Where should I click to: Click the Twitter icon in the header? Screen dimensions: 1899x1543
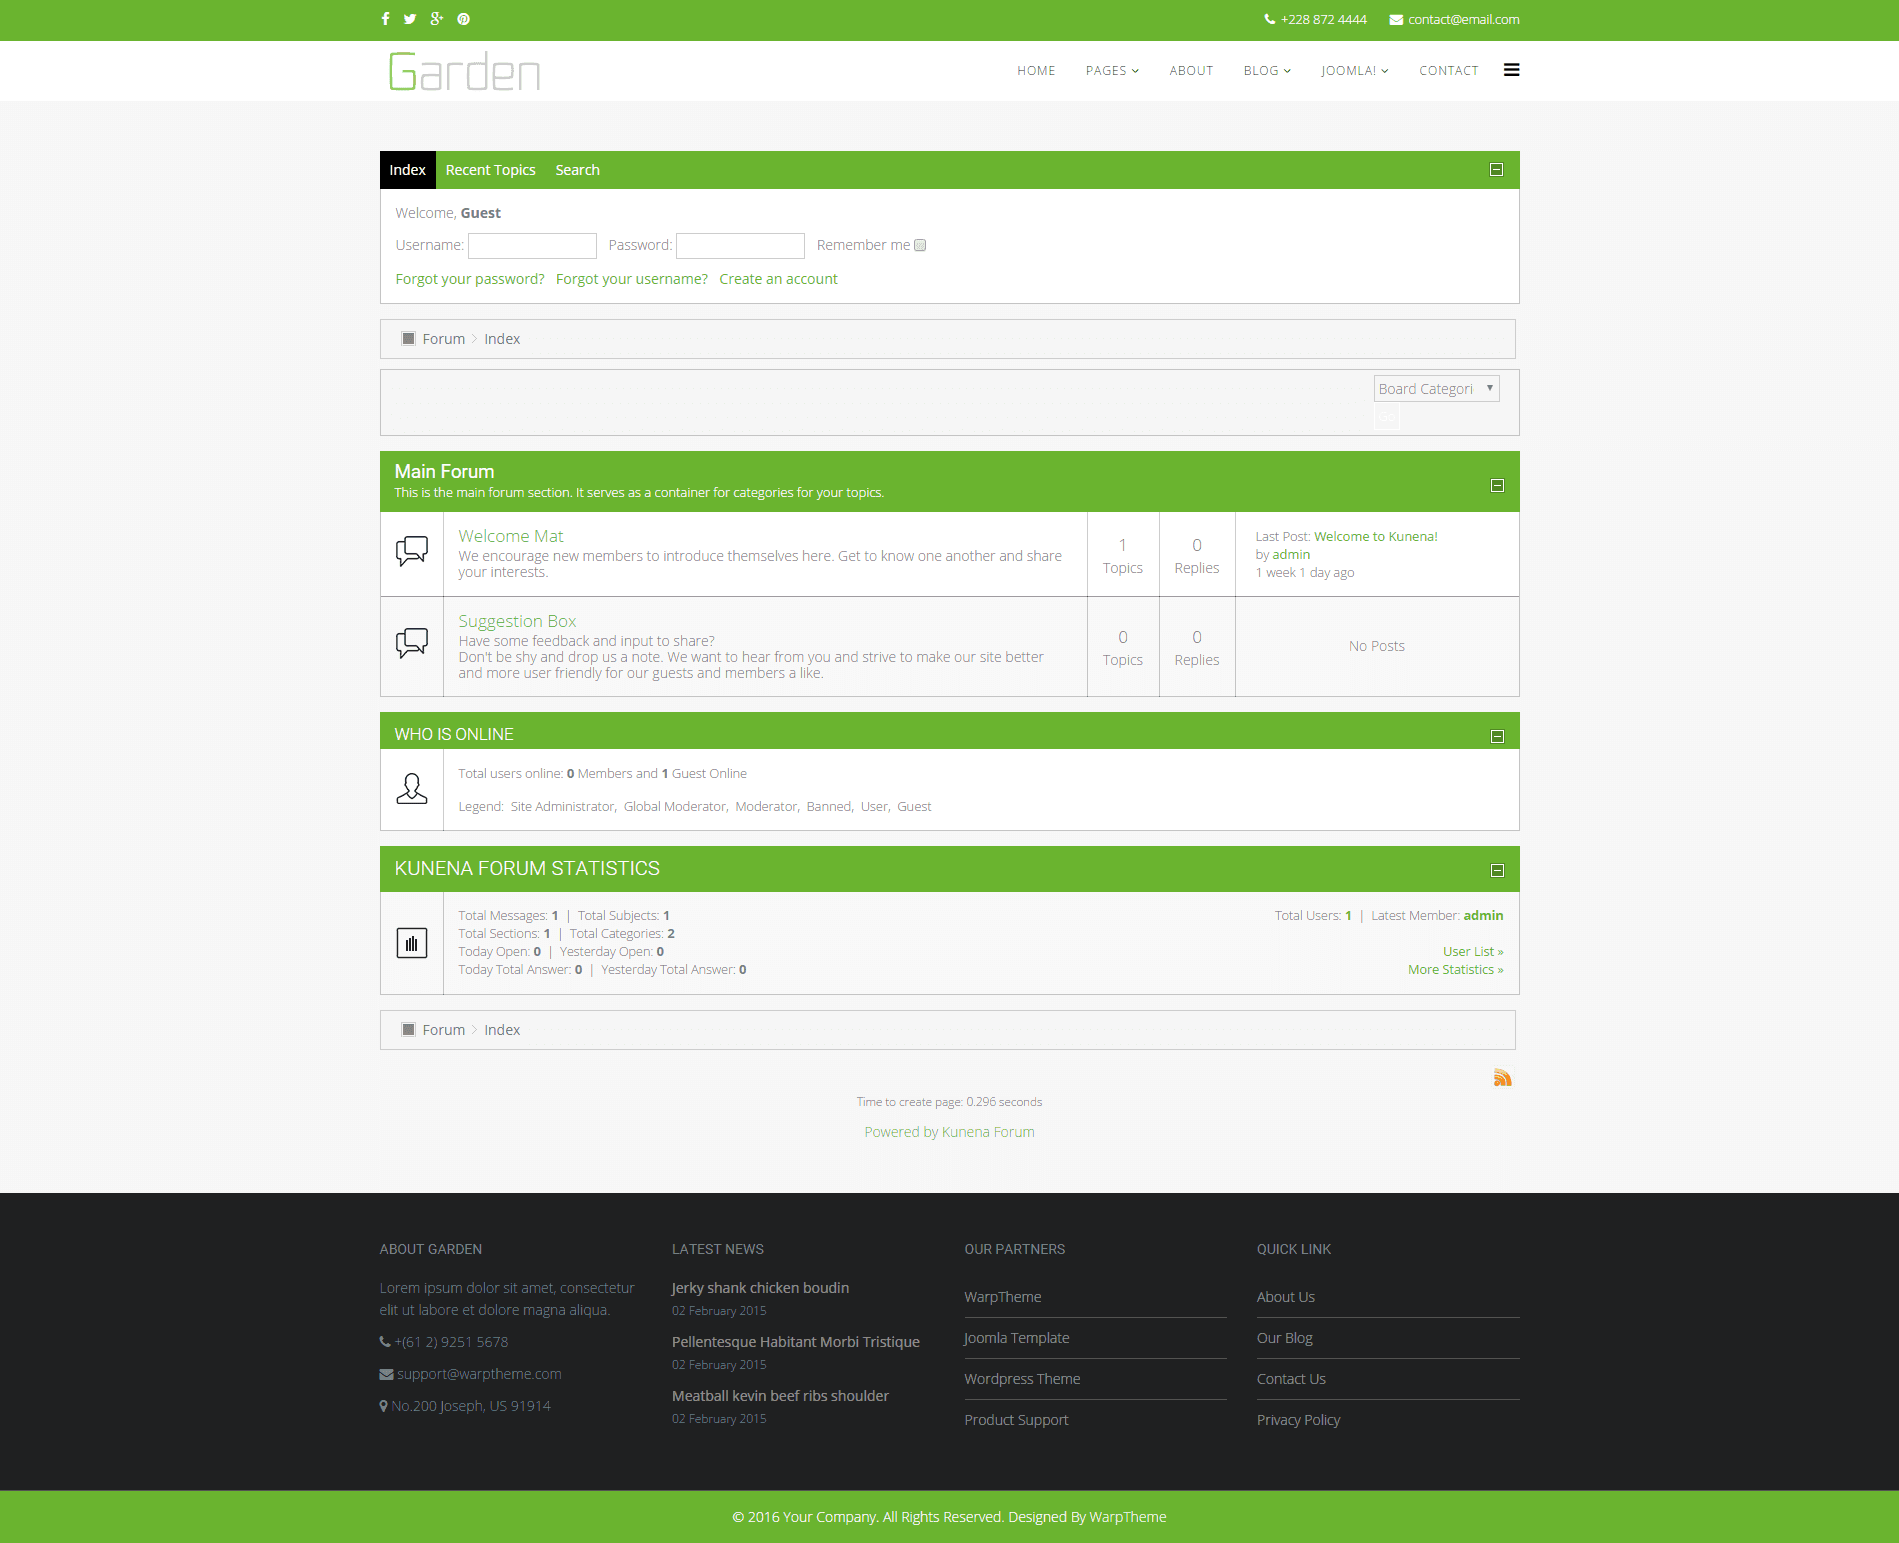click(x=410, y=19)
